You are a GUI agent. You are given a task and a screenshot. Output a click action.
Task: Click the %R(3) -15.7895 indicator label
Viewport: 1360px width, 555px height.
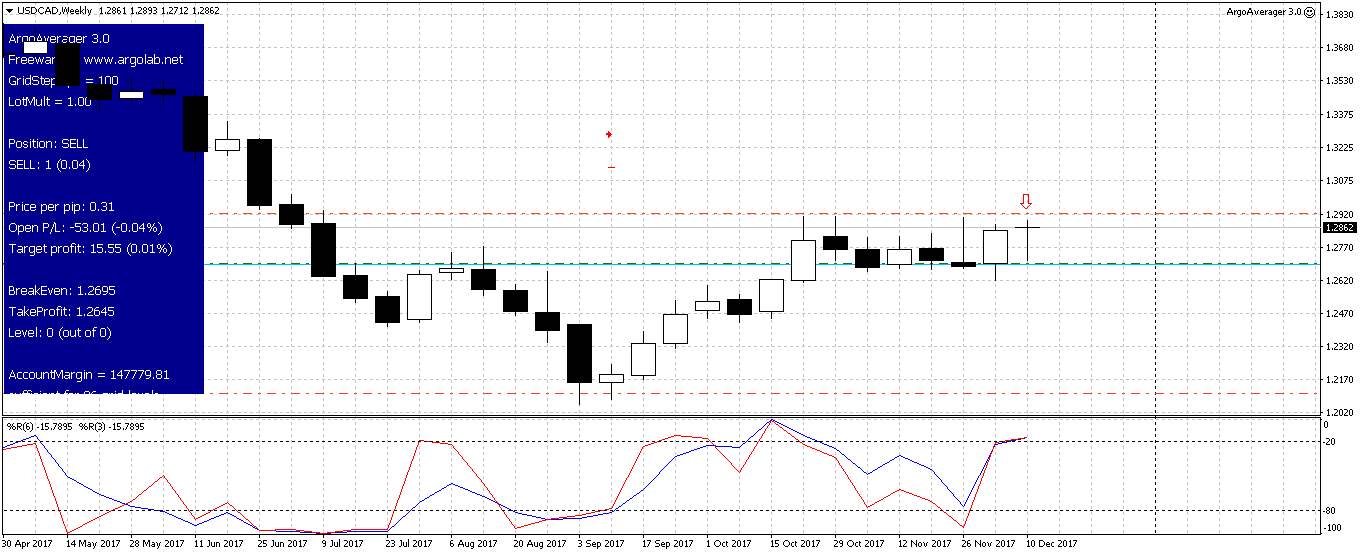(x=112, y=427)
